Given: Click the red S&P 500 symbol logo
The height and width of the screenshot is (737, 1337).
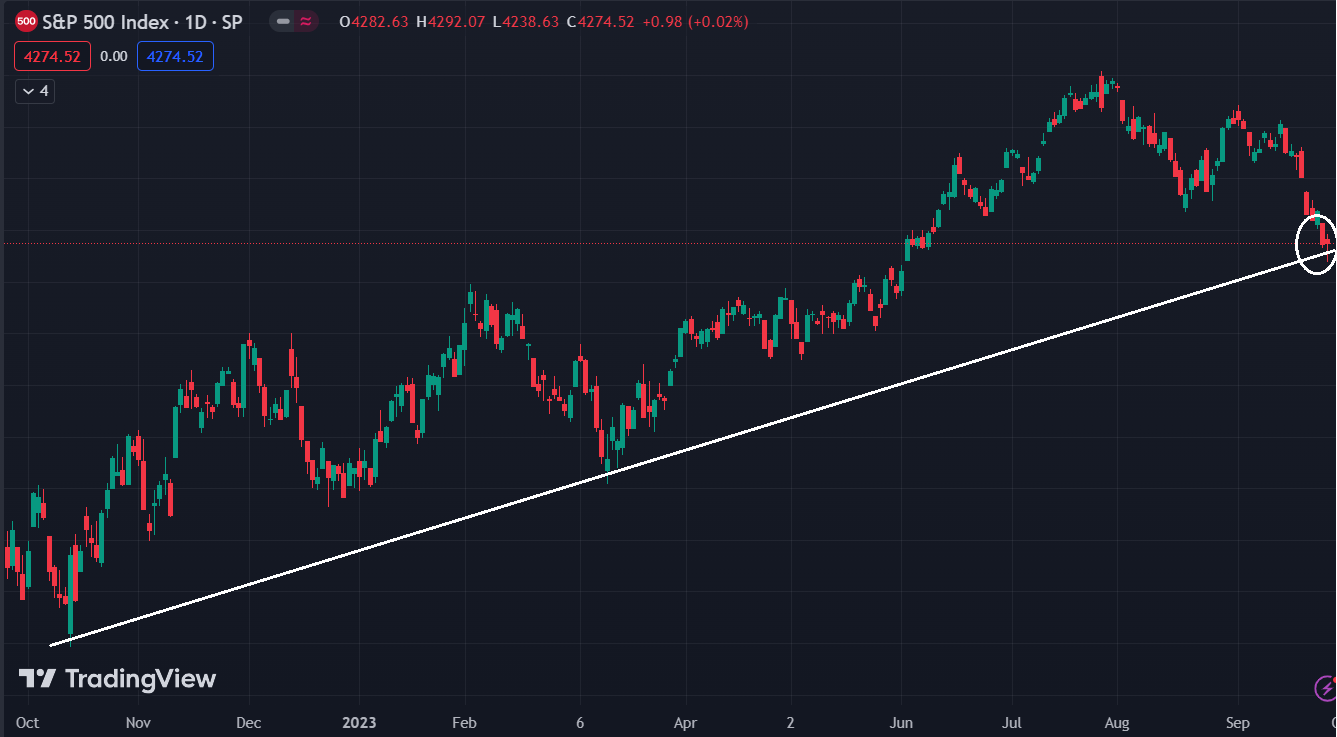Looking at the screenshot, I should (27, 21).
